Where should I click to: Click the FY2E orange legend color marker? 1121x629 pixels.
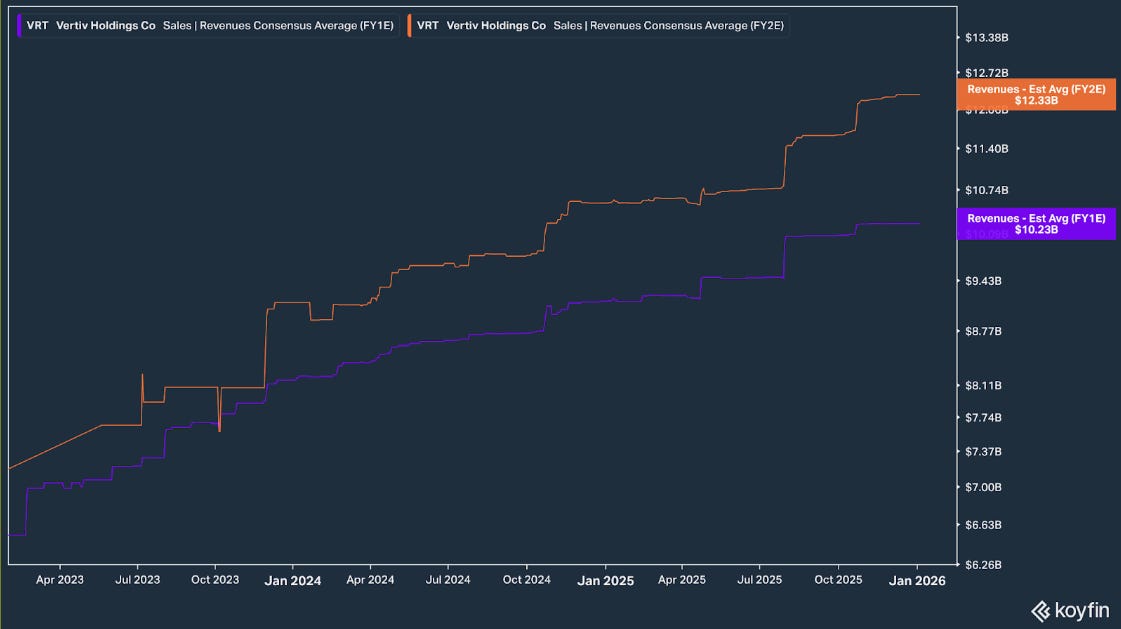(x=410, y=26)
